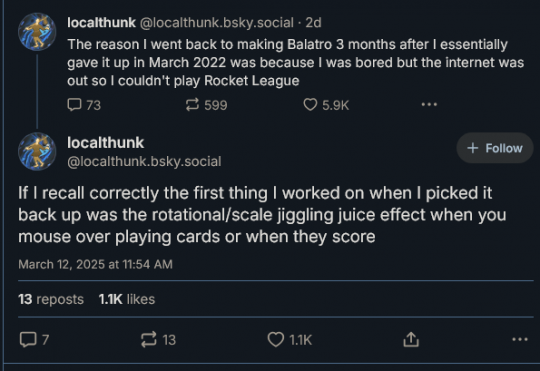This screenshot has height=371, width=540.
Task: Open localthunk avatar on main post
Action: [x=37, y=151]
